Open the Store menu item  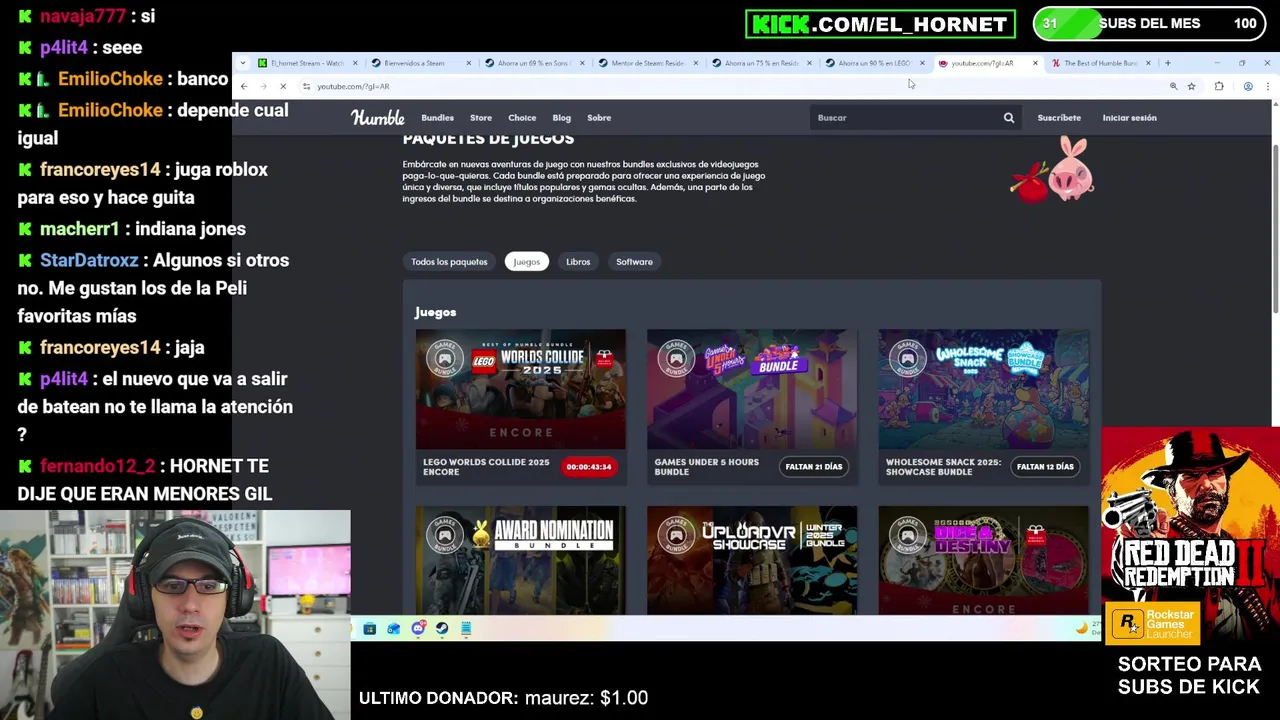[481, 118]
